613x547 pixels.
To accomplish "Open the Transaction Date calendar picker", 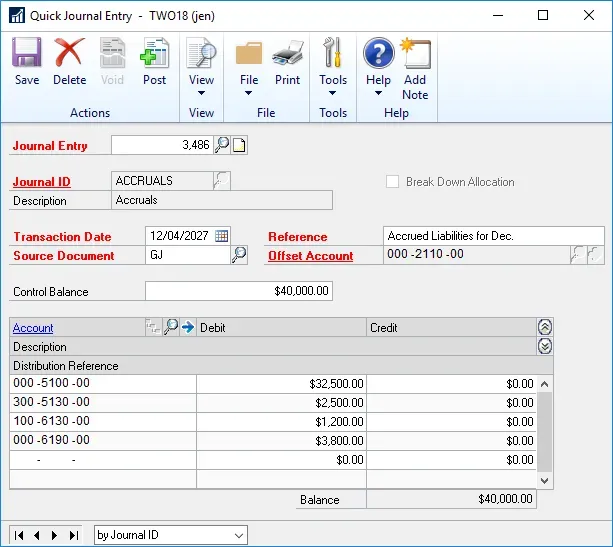I will pyautogui.click(x=222, y=236).
